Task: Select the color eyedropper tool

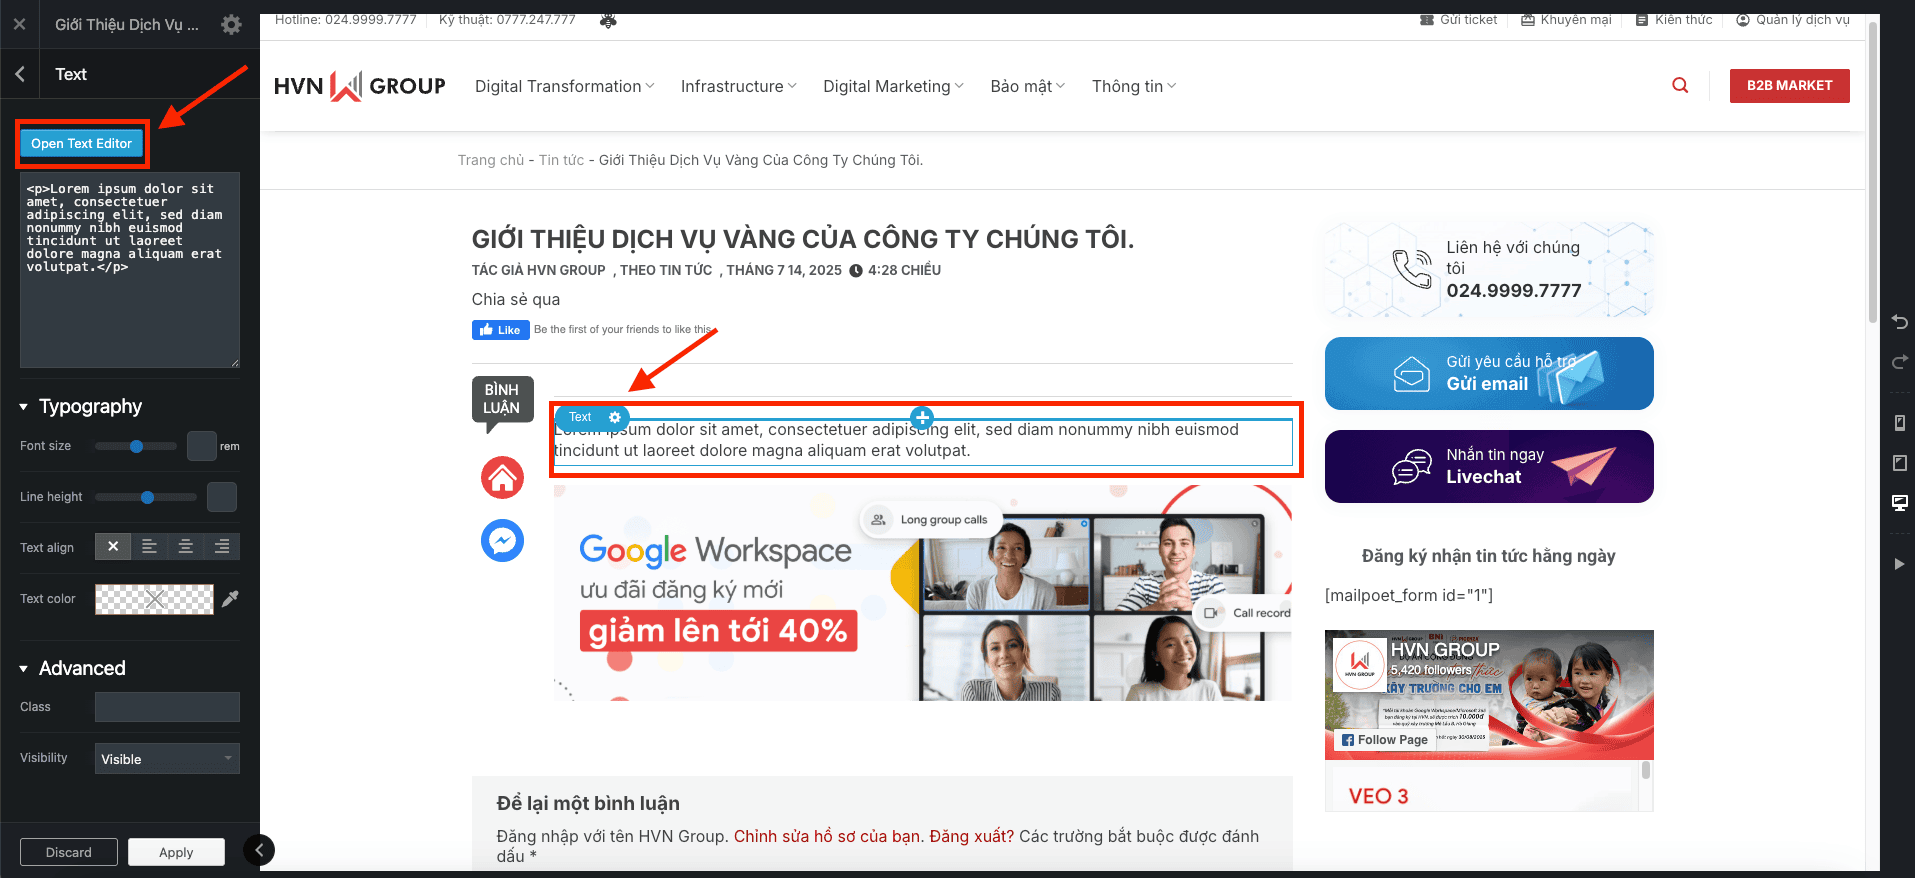Action: pos(230,599)
